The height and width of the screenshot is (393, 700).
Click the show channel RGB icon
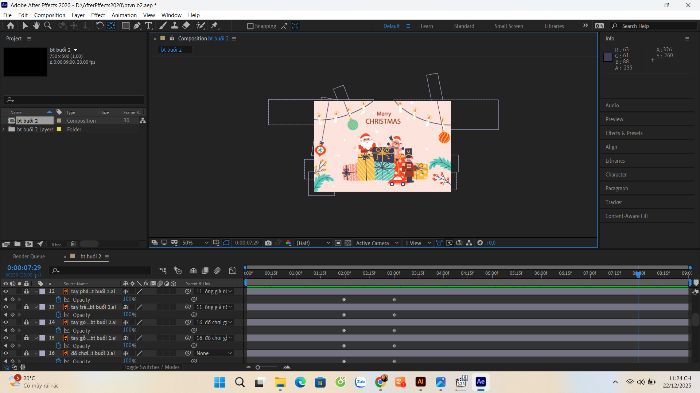point(289,243)
